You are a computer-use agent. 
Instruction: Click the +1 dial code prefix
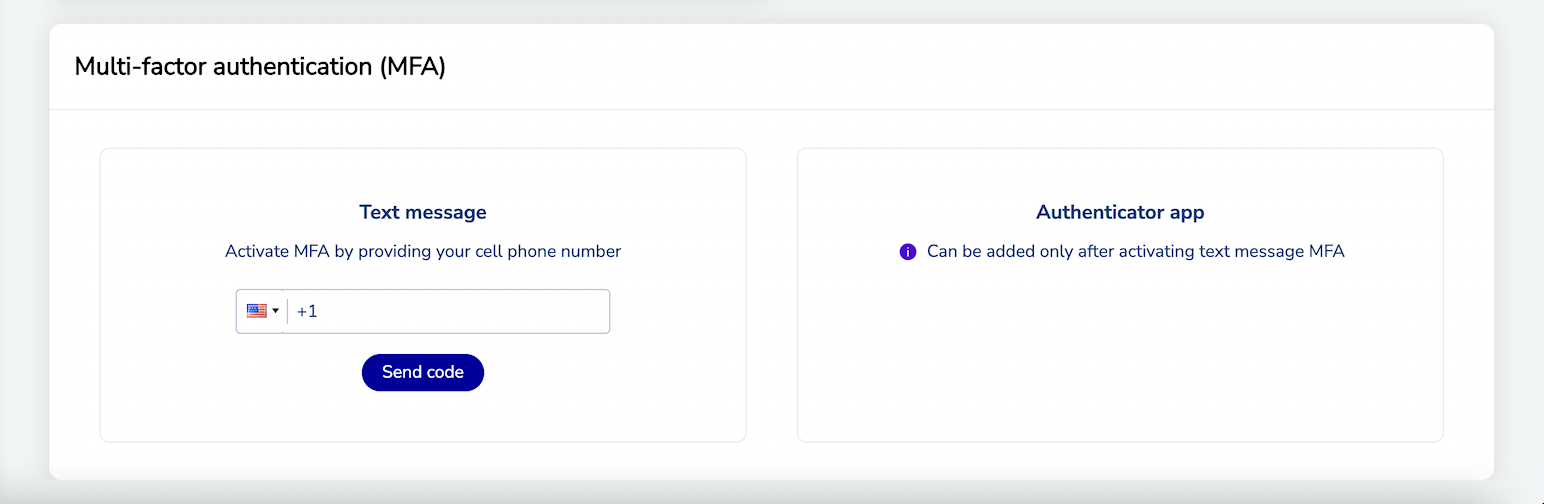pyautogui.click(x=307, y=311)
